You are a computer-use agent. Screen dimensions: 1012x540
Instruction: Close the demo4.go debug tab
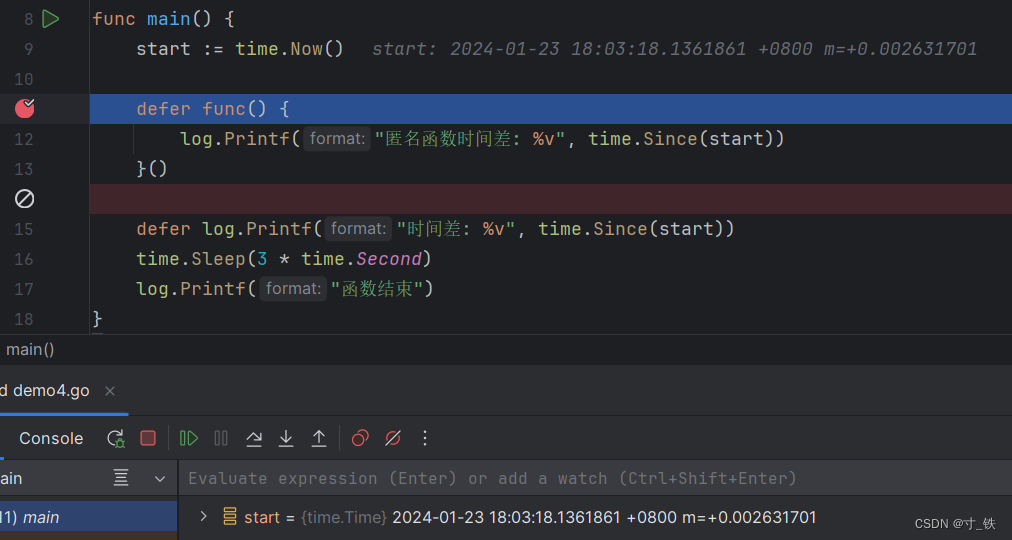[x=110, y=391]
